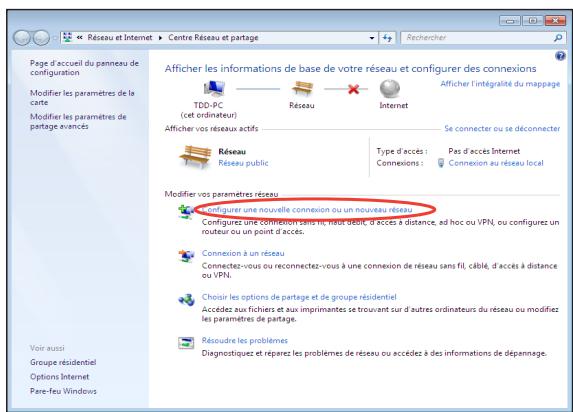Open Groupe résidentiel under Voir aussi

point(63,362)
